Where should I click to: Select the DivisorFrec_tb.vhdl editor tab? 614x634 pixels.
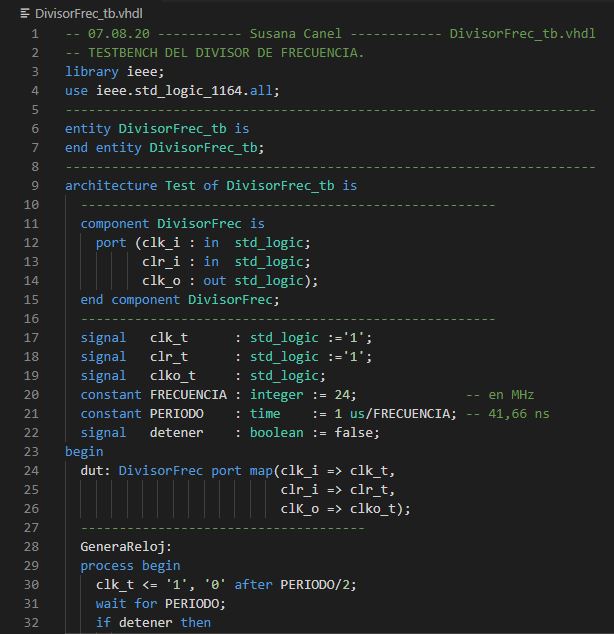pos(75,13)
